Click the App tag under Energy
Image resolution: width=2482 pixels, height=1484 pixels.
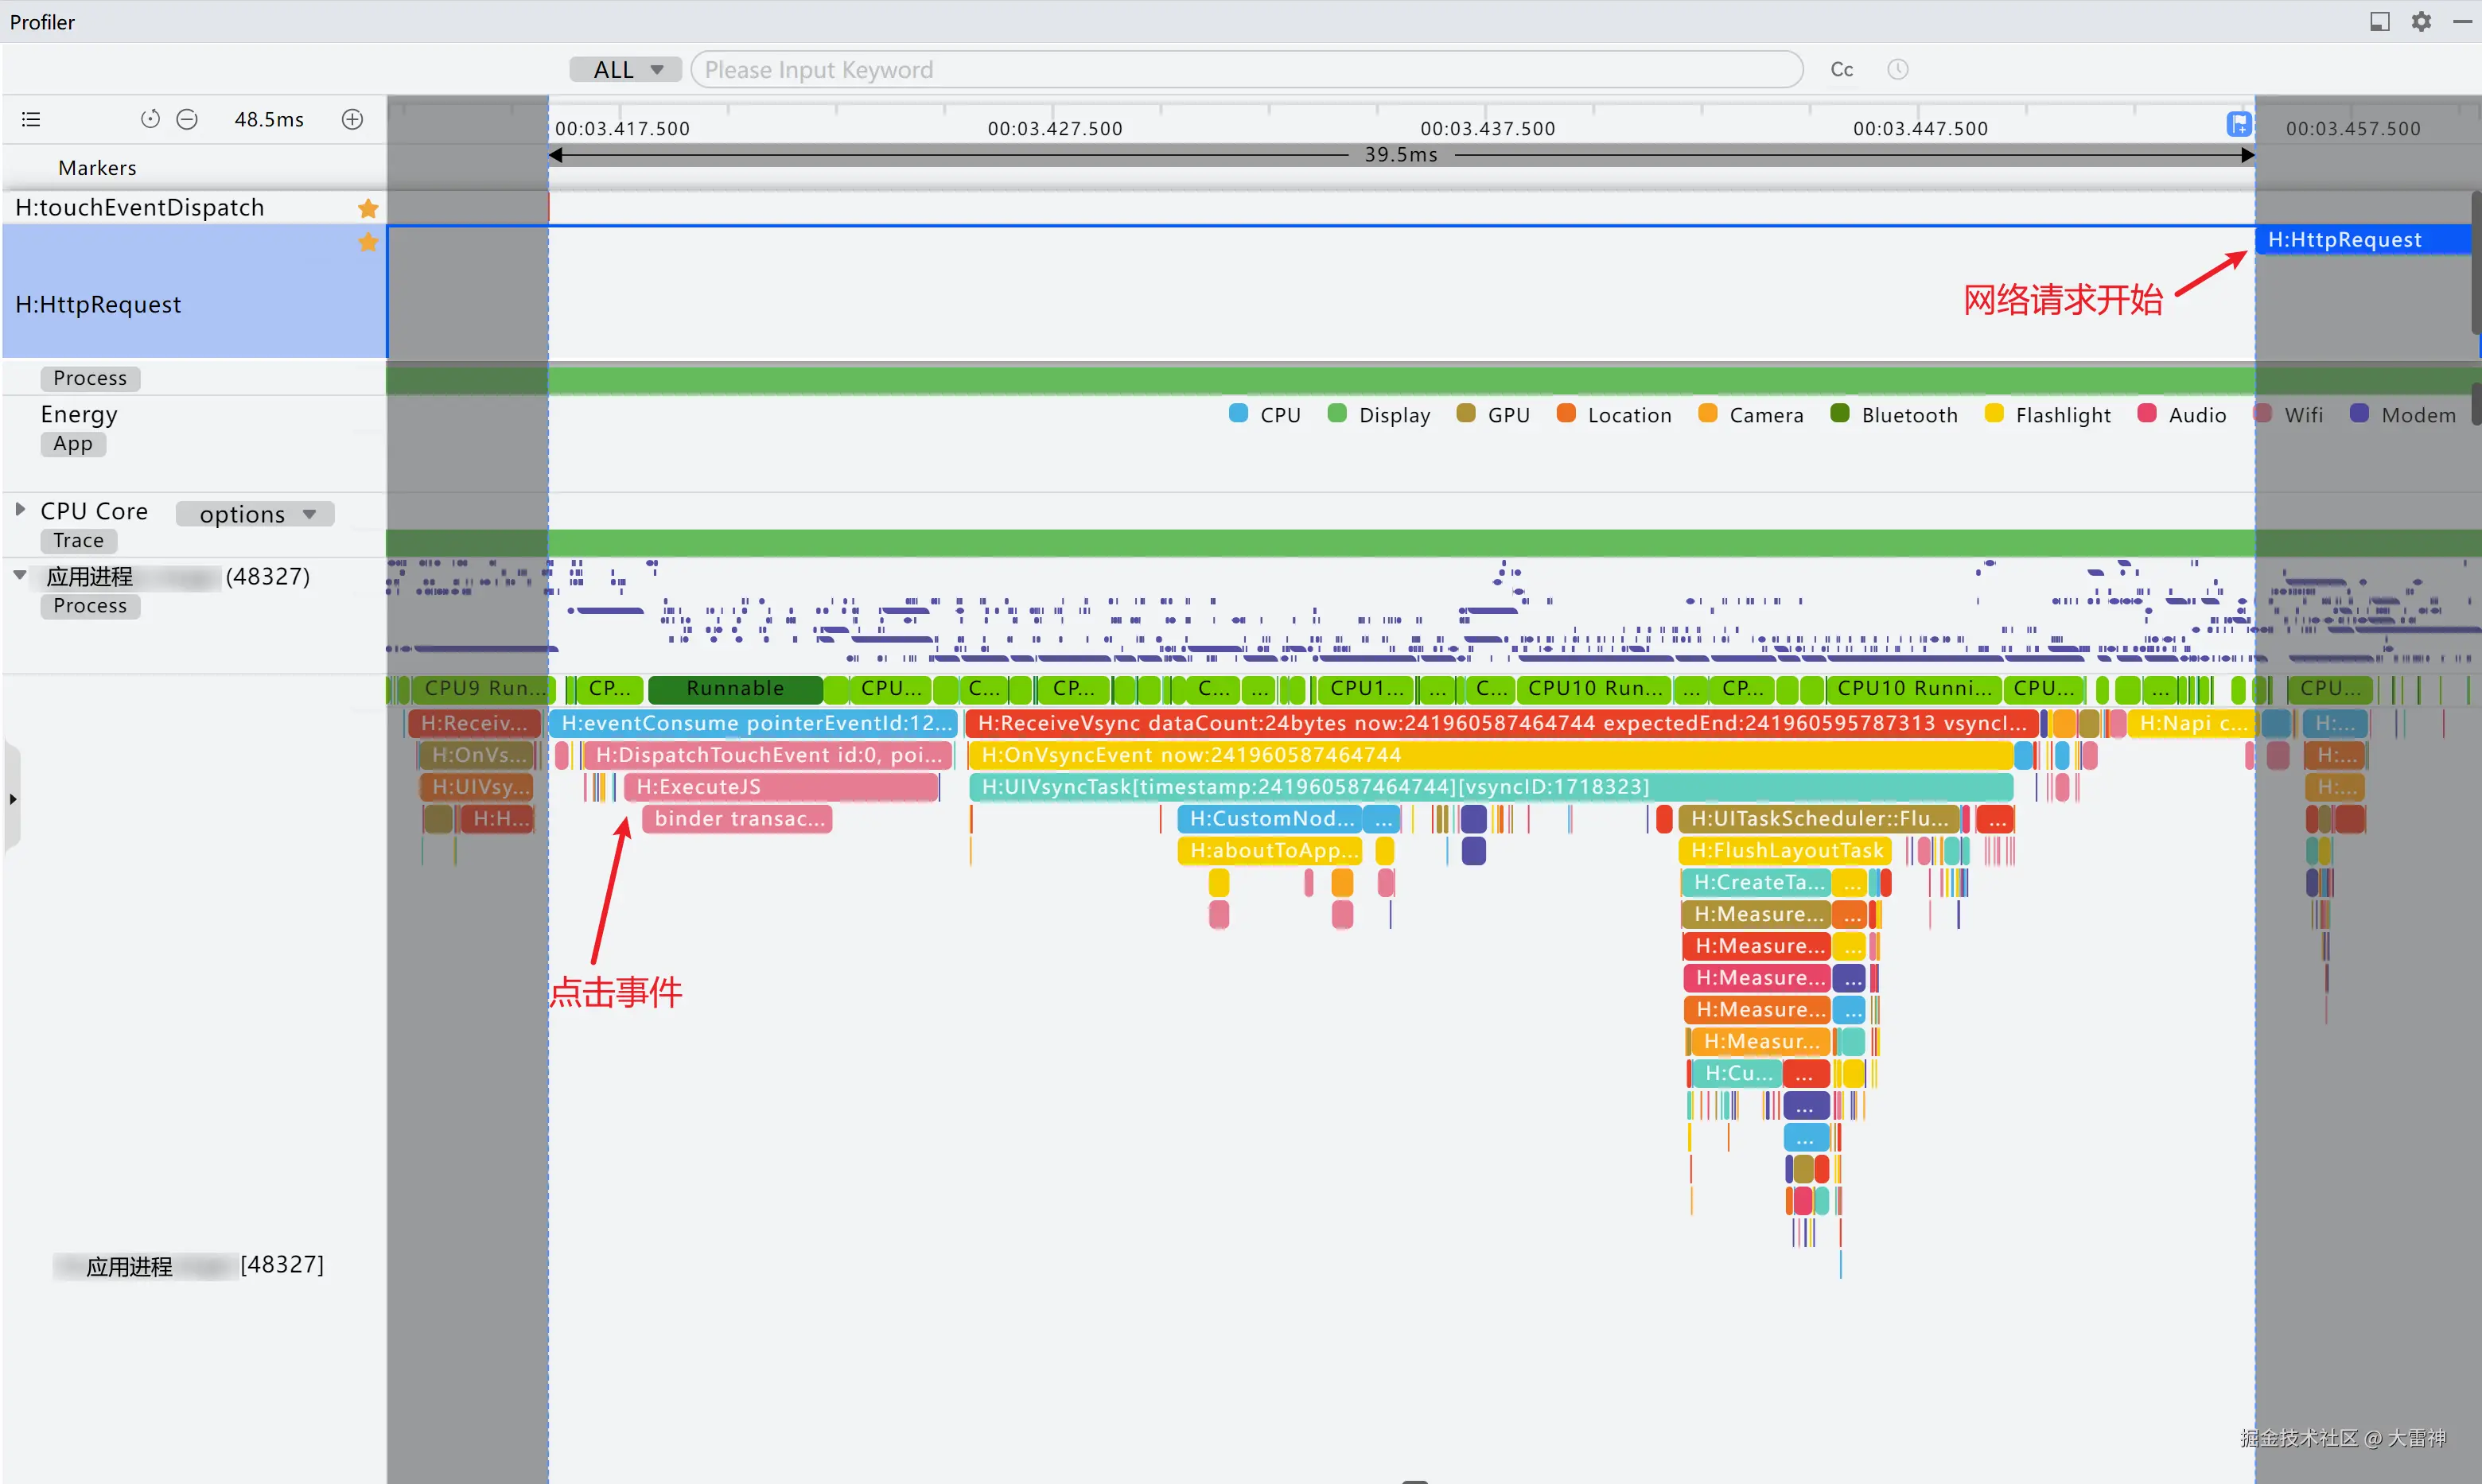pos(73,444)
